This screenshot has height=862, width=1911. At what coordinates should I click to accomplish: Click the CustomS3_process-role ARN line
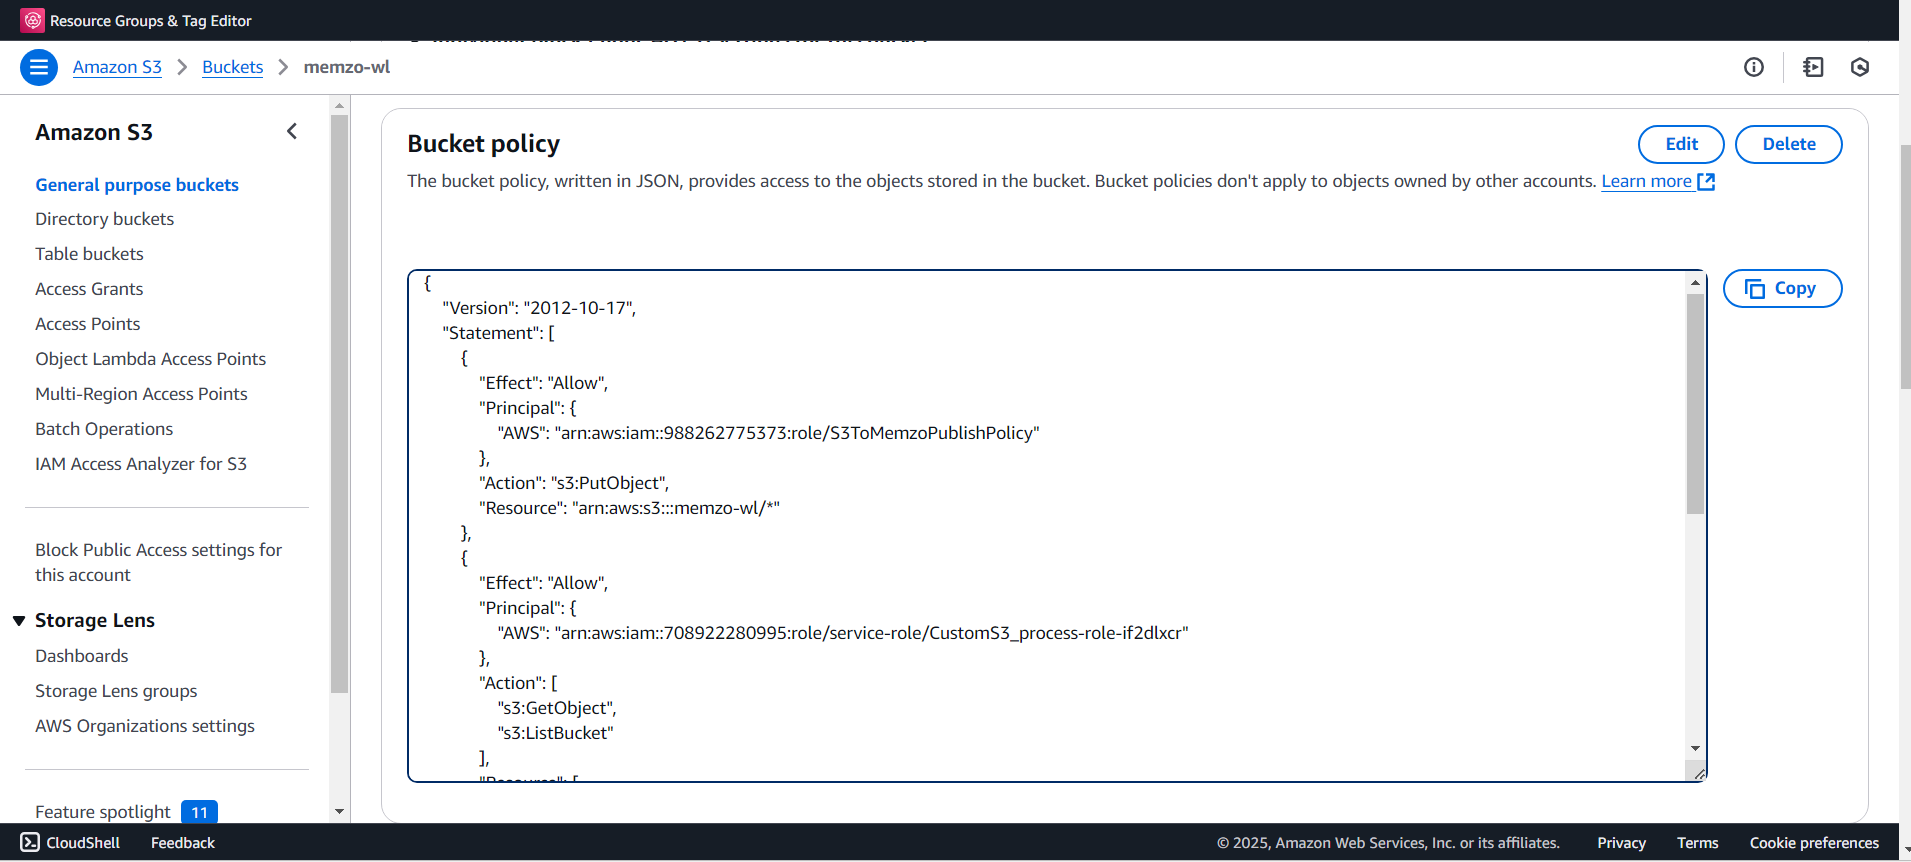tap(843, 633)
